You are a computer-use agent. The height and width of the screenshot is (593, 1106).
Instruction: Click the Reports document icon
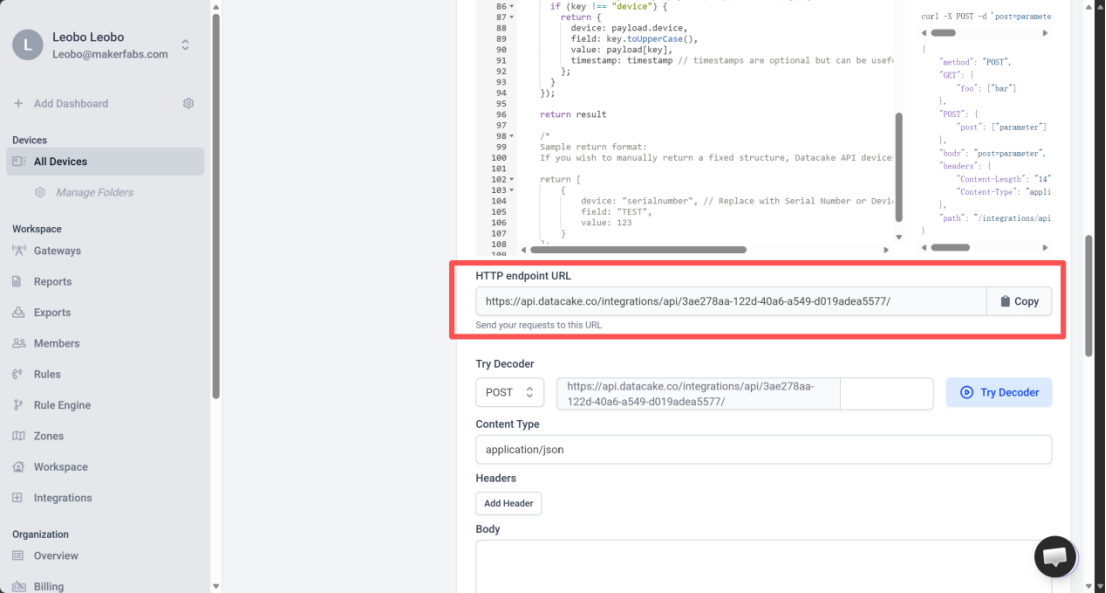17,281
